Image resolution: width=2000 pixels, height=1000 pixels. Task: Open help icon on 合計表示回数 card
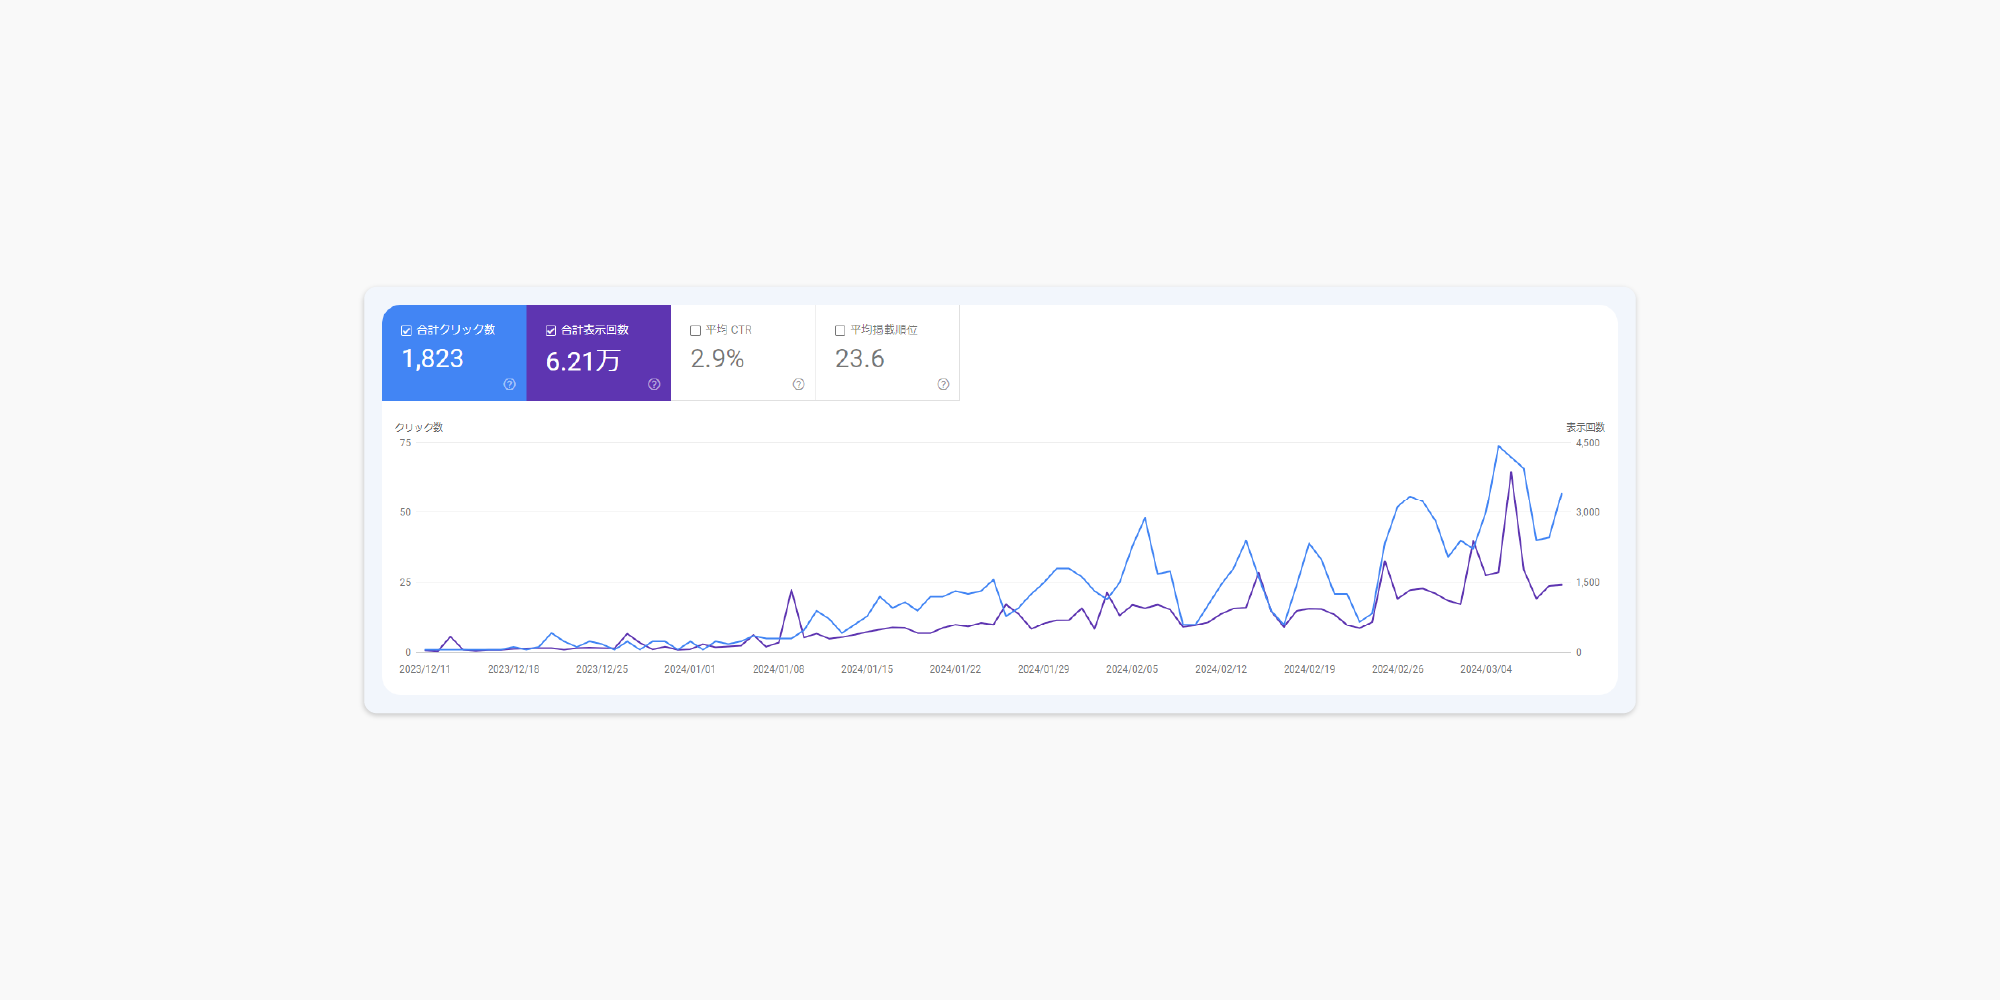click(654, 384)
